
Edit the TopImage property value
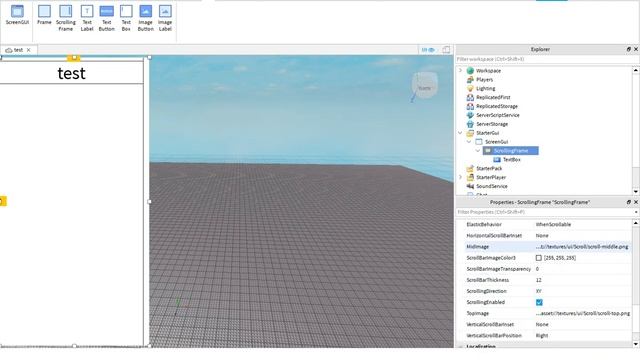pyautogui.click(x=583, y=313)
